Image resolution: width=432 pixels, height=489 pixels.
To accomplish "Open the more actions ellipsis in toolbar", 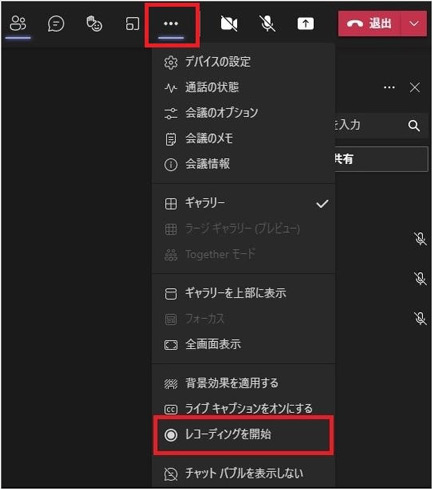I will pos(171,24).
